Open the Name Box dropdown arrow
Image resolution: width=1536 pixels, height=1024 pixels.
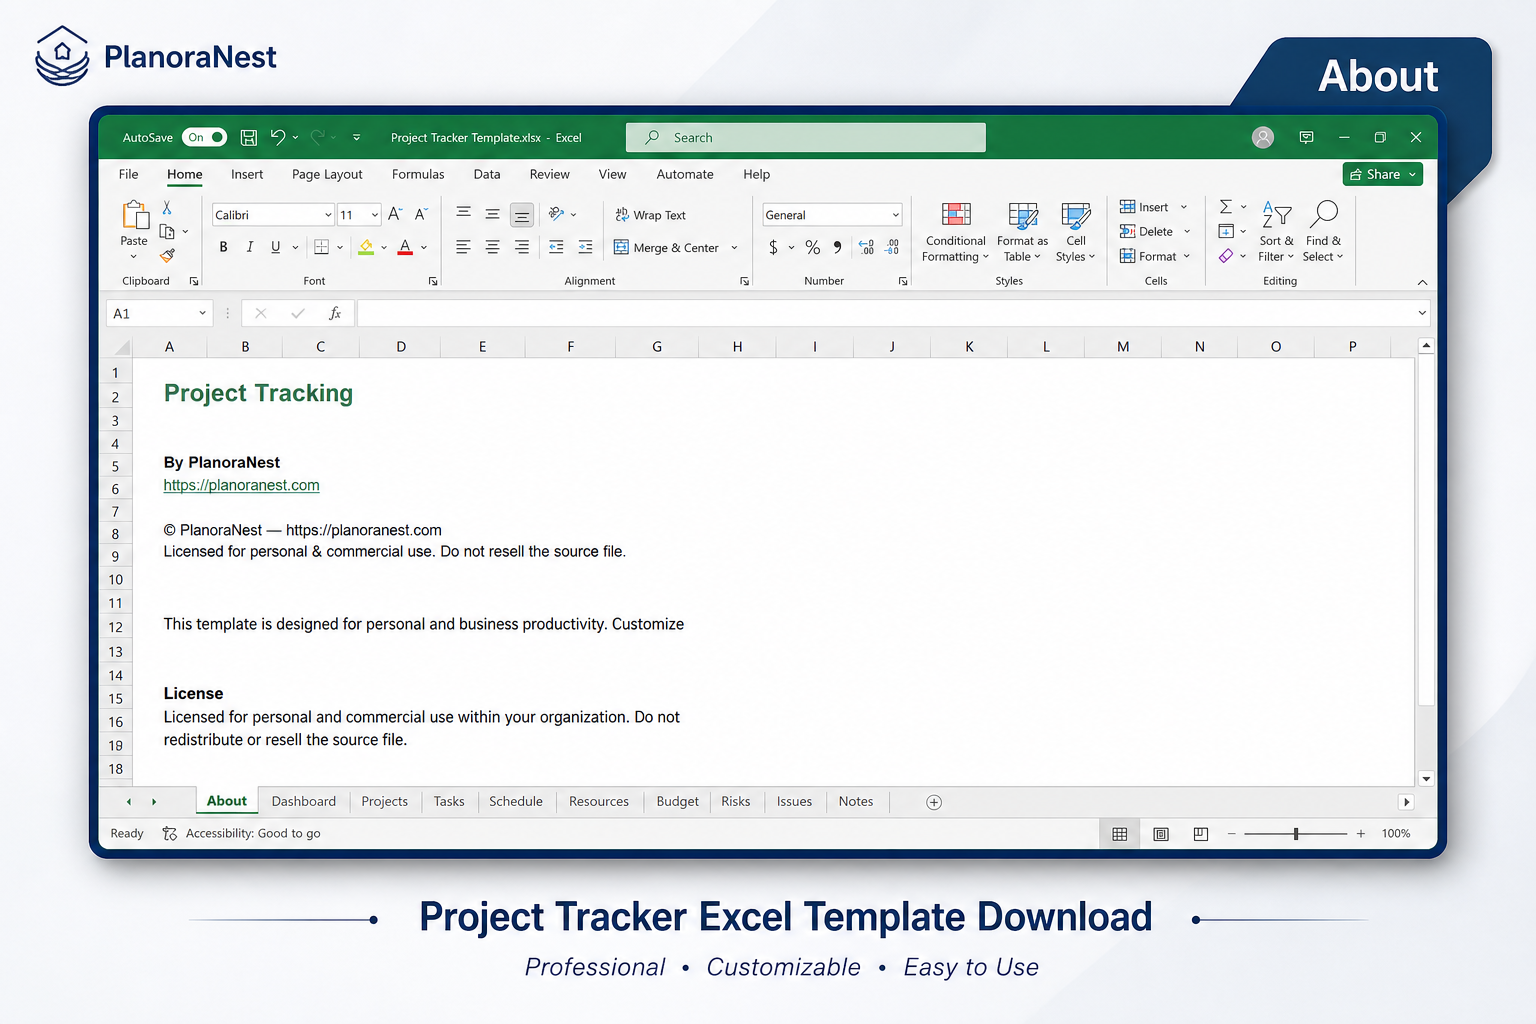point(202,313)
